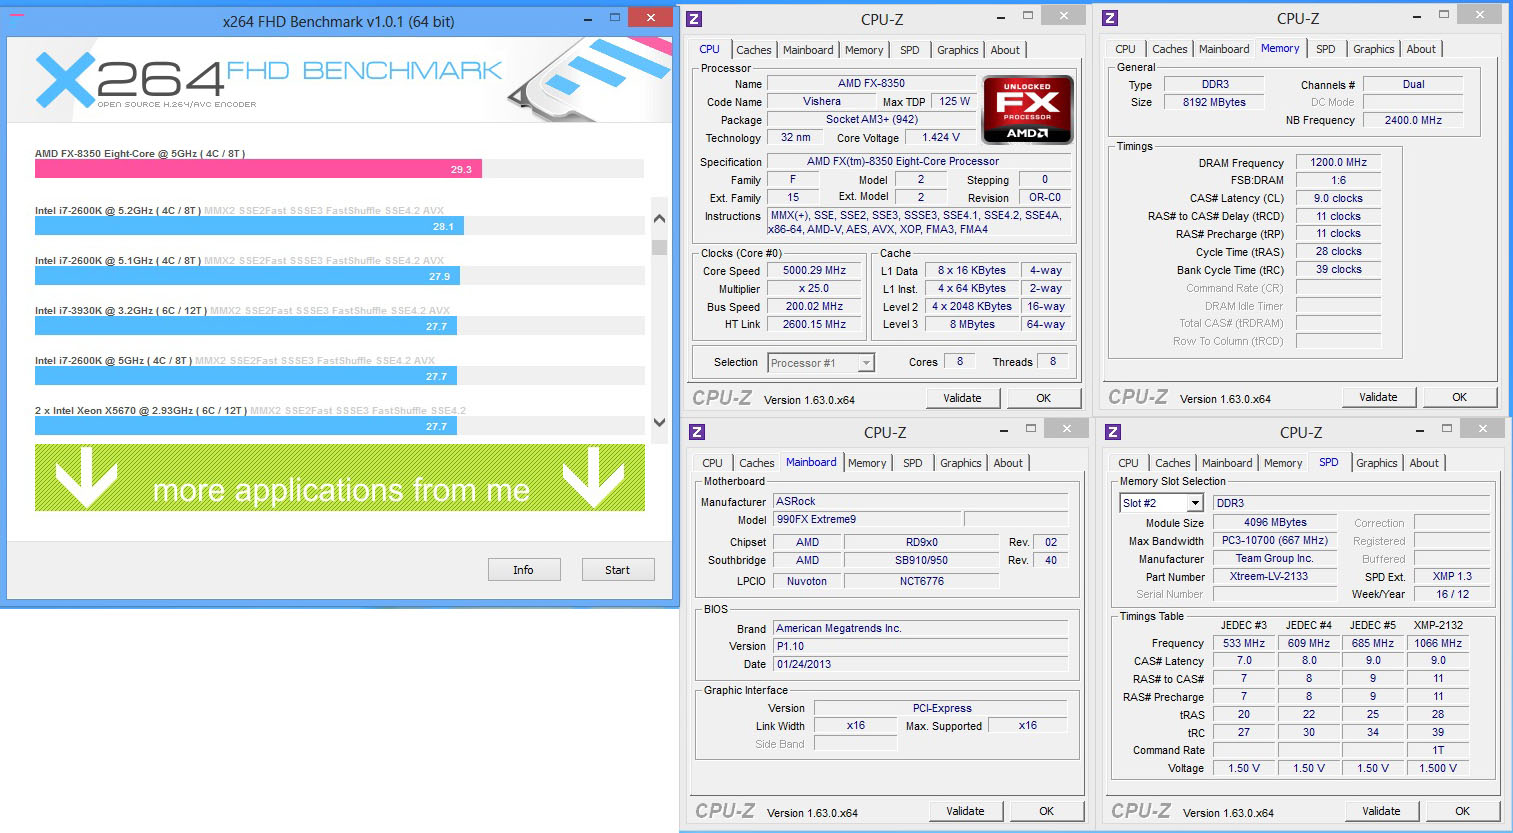Click the memory Size value 8192 MBytes

1214,102
